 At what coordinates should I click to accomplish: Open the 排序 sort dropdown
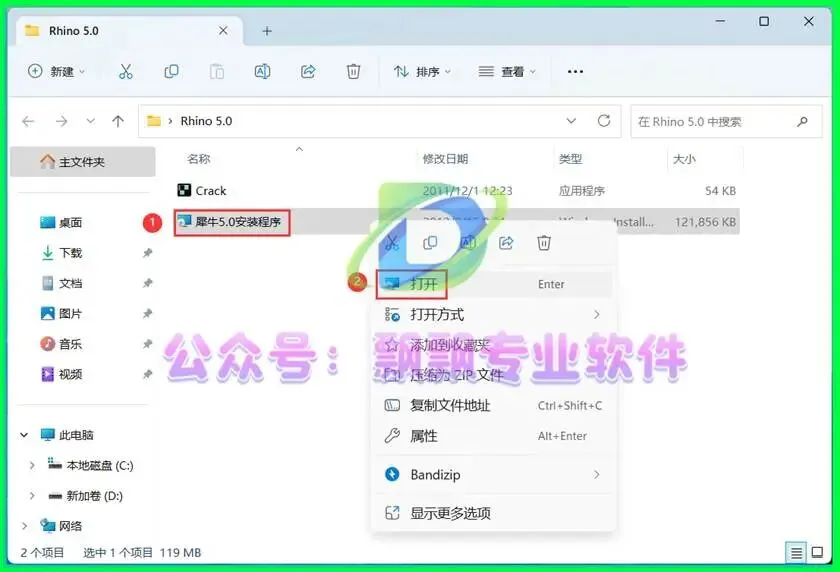[422, 71]
